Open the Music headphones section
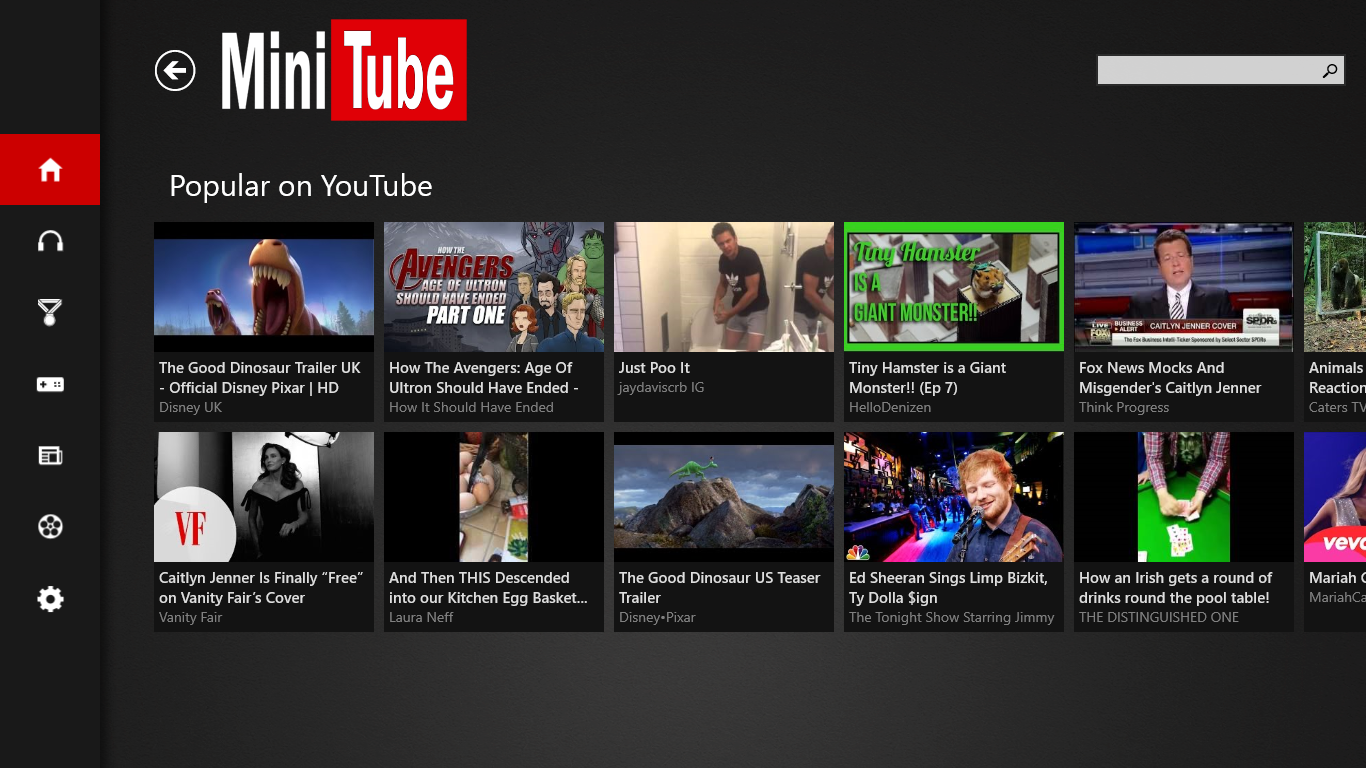 (x=50, y=241)
